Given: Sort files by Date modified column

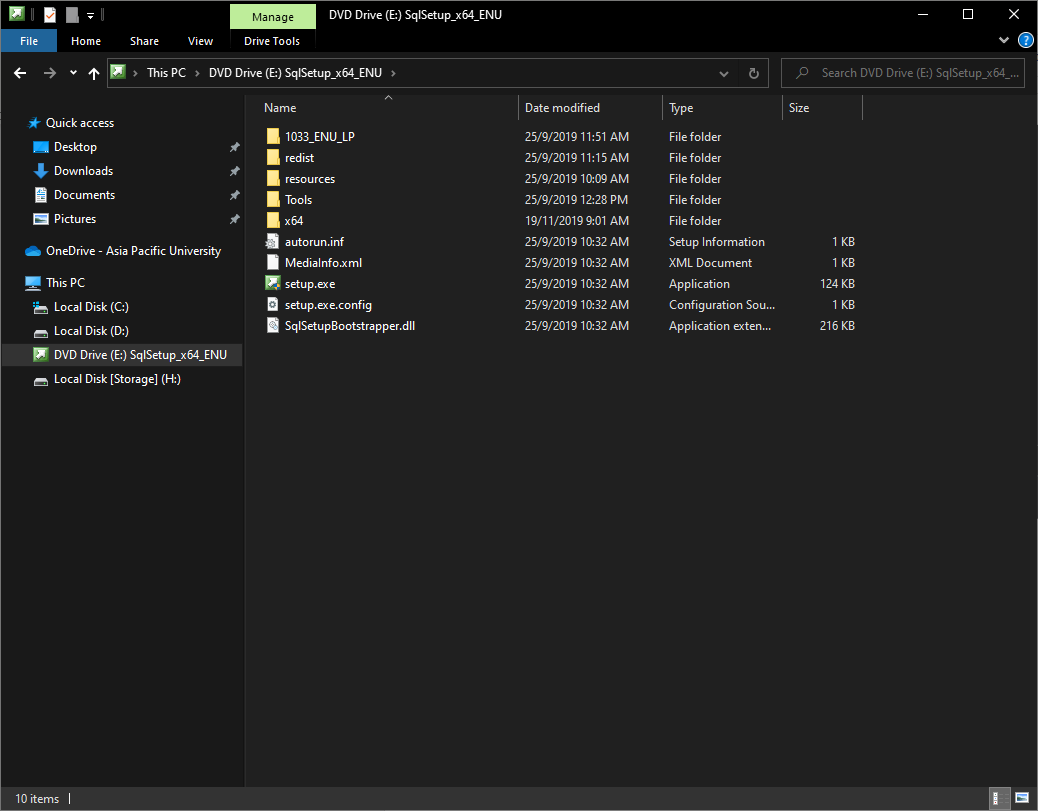Looking at the screenshot, I should pos(562,108).
